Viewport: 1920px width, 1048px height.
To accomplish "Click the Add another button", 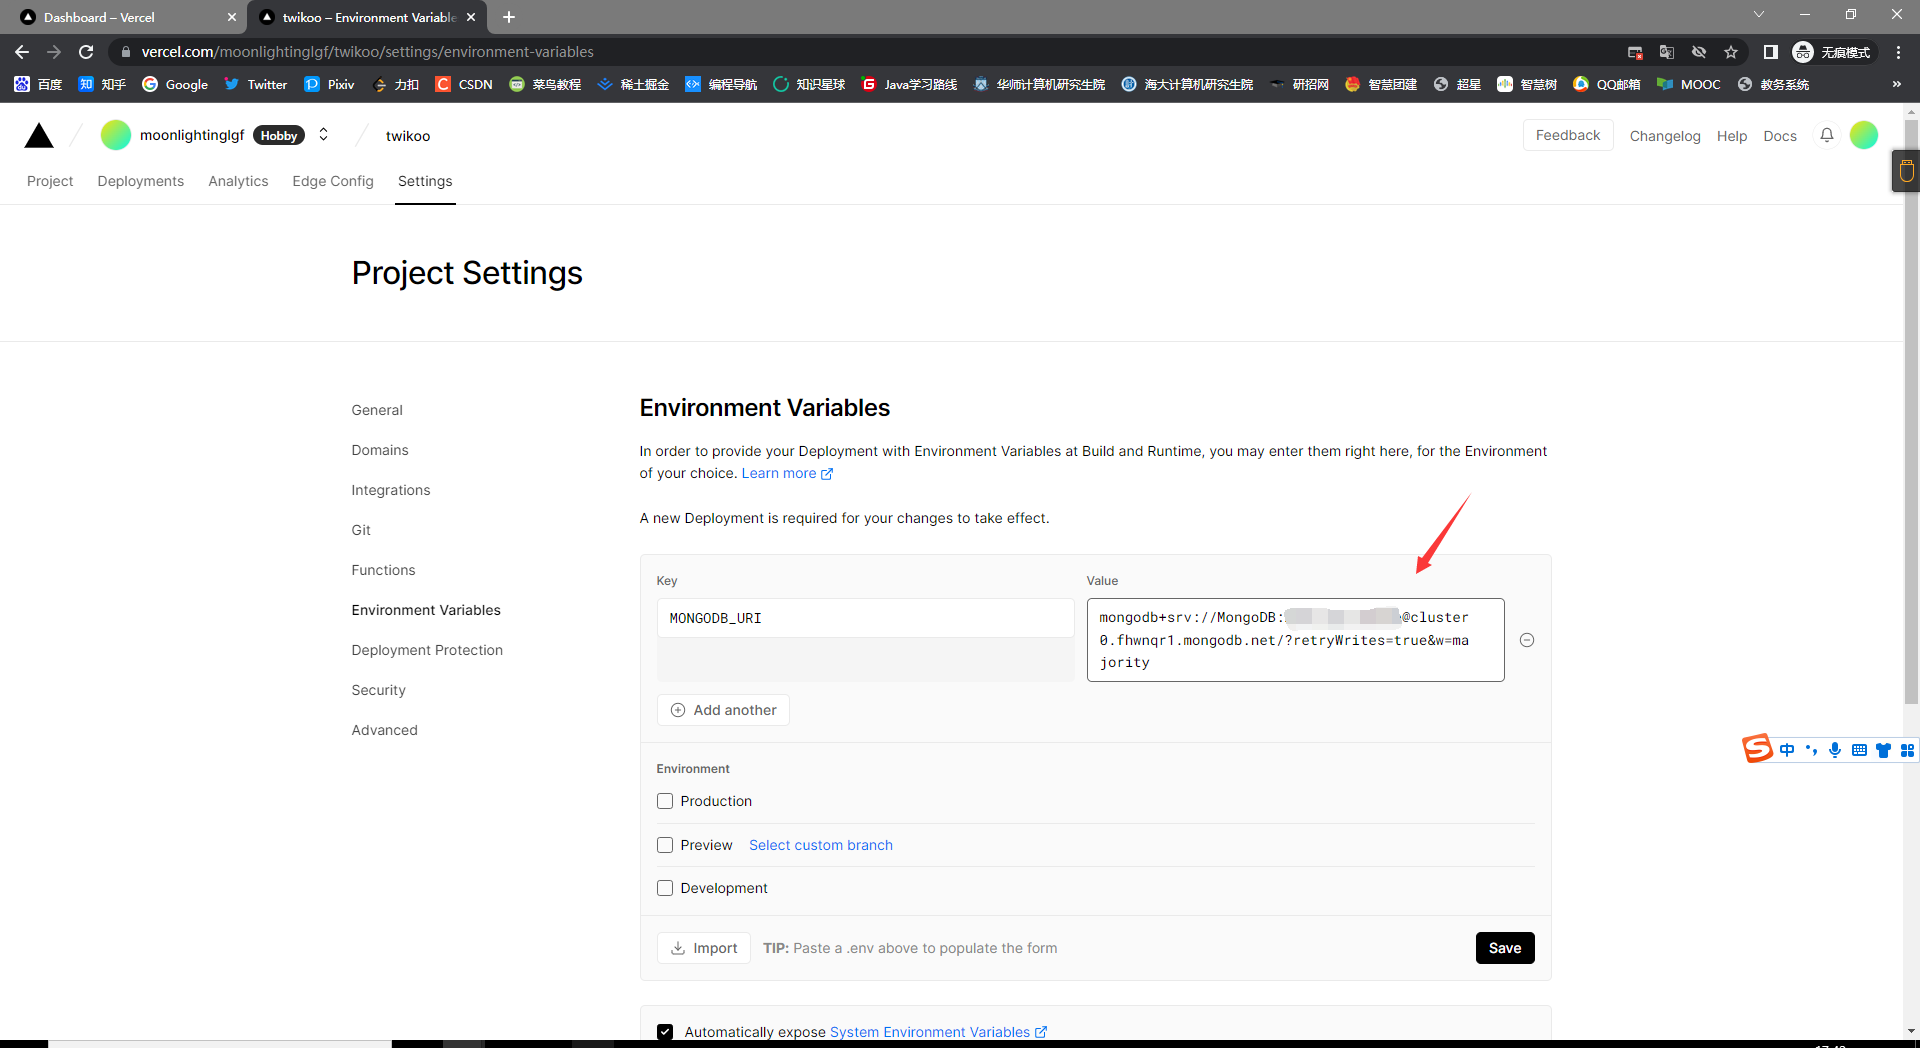I will [723, 710].
